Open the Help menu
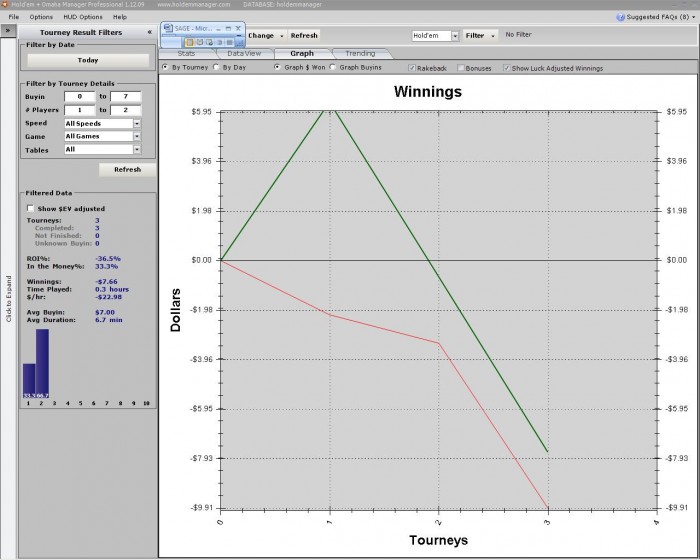 point(120,17)
